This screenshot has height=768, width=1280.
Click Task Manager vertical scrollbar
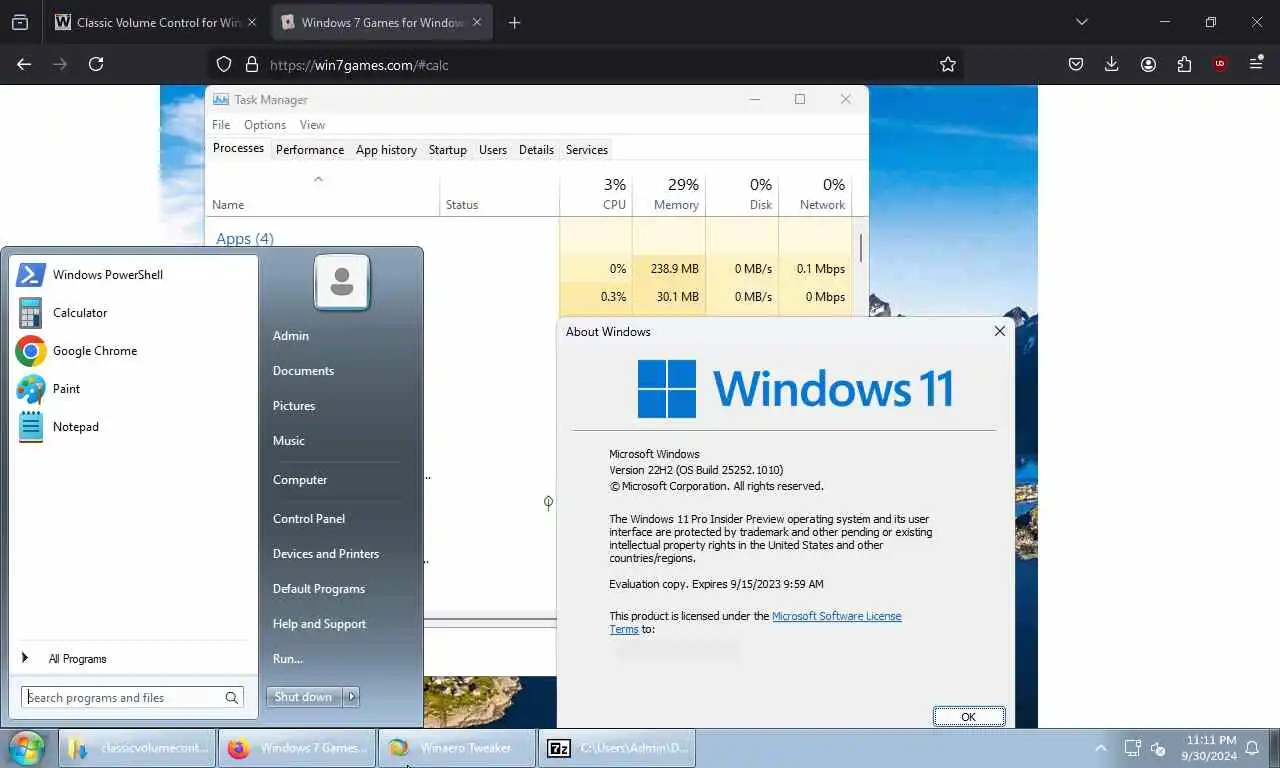[860, 248]
